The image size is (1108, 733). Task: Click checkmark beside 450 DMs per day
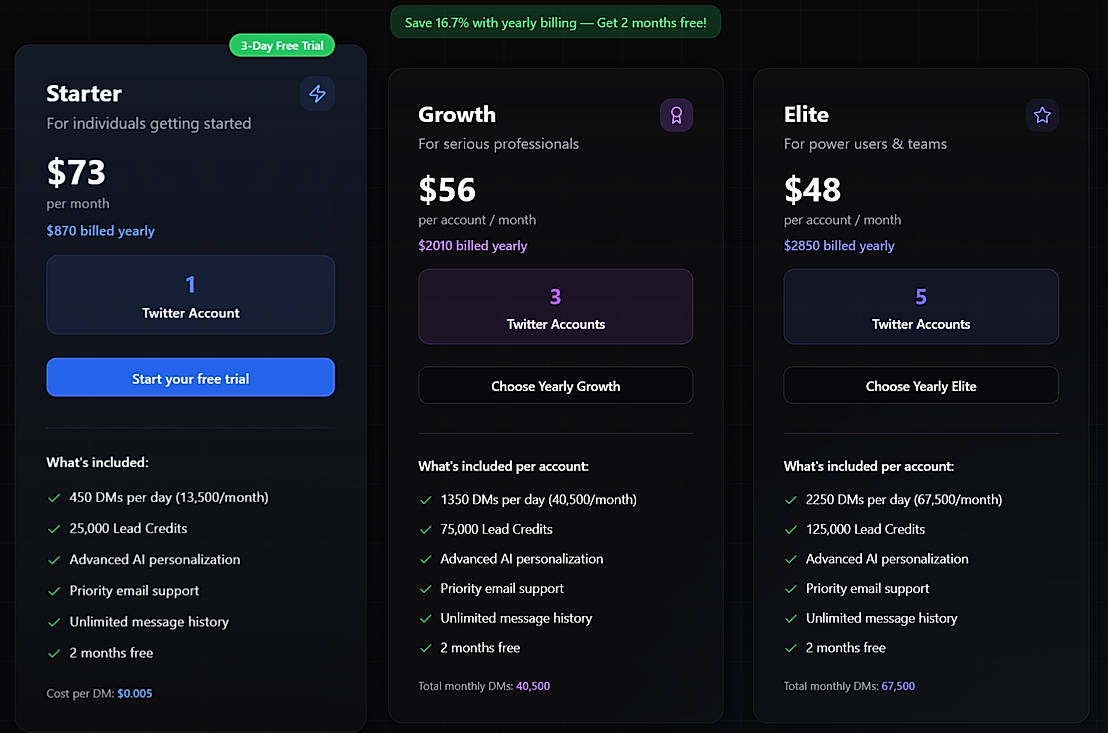[54, 497]
